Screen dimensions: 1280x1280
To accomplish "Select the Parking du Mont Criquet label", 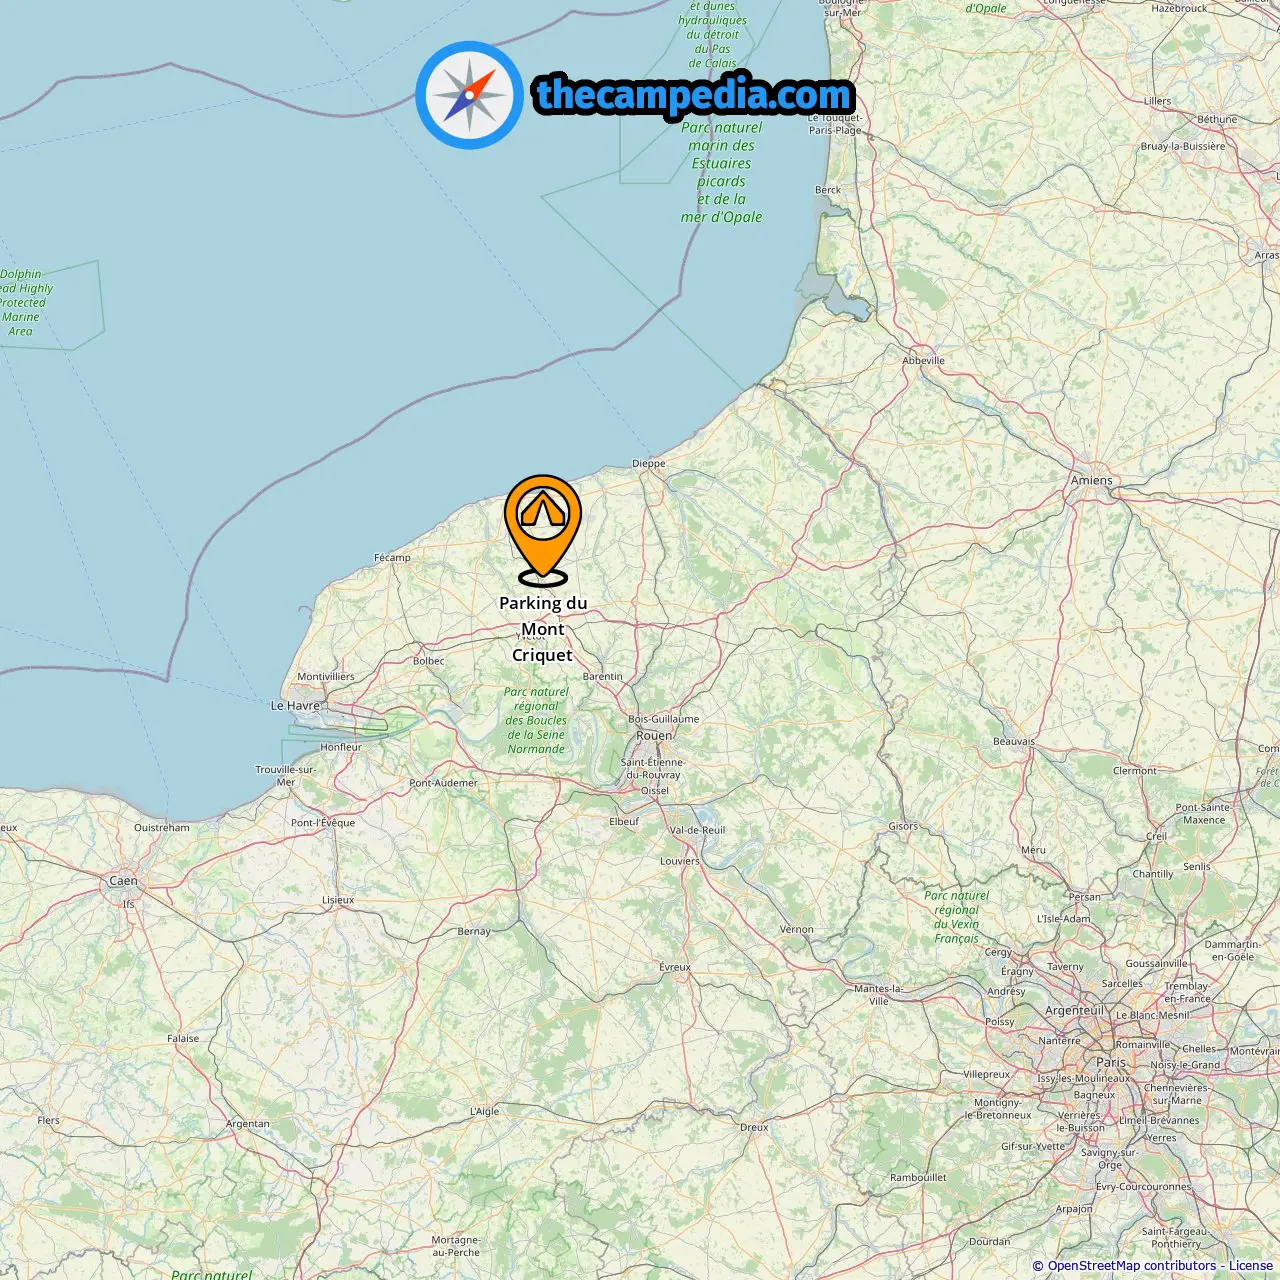I will coord(543,629).
